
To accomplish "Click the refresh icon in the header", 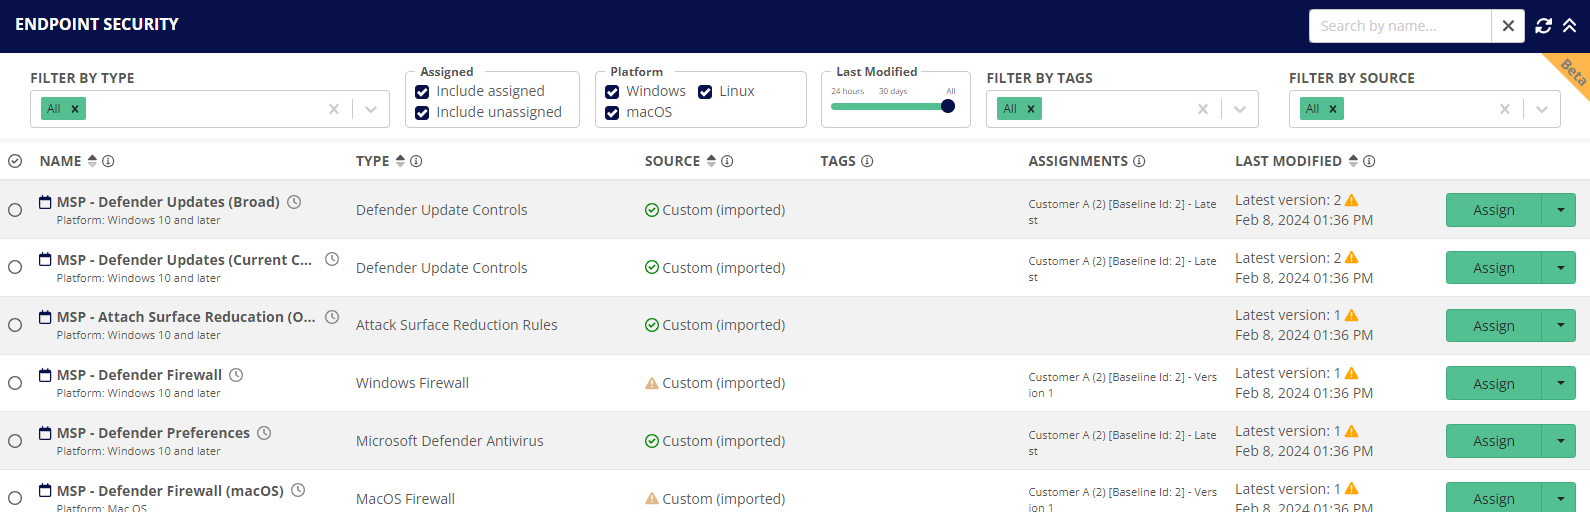I will pos(1544,26).
